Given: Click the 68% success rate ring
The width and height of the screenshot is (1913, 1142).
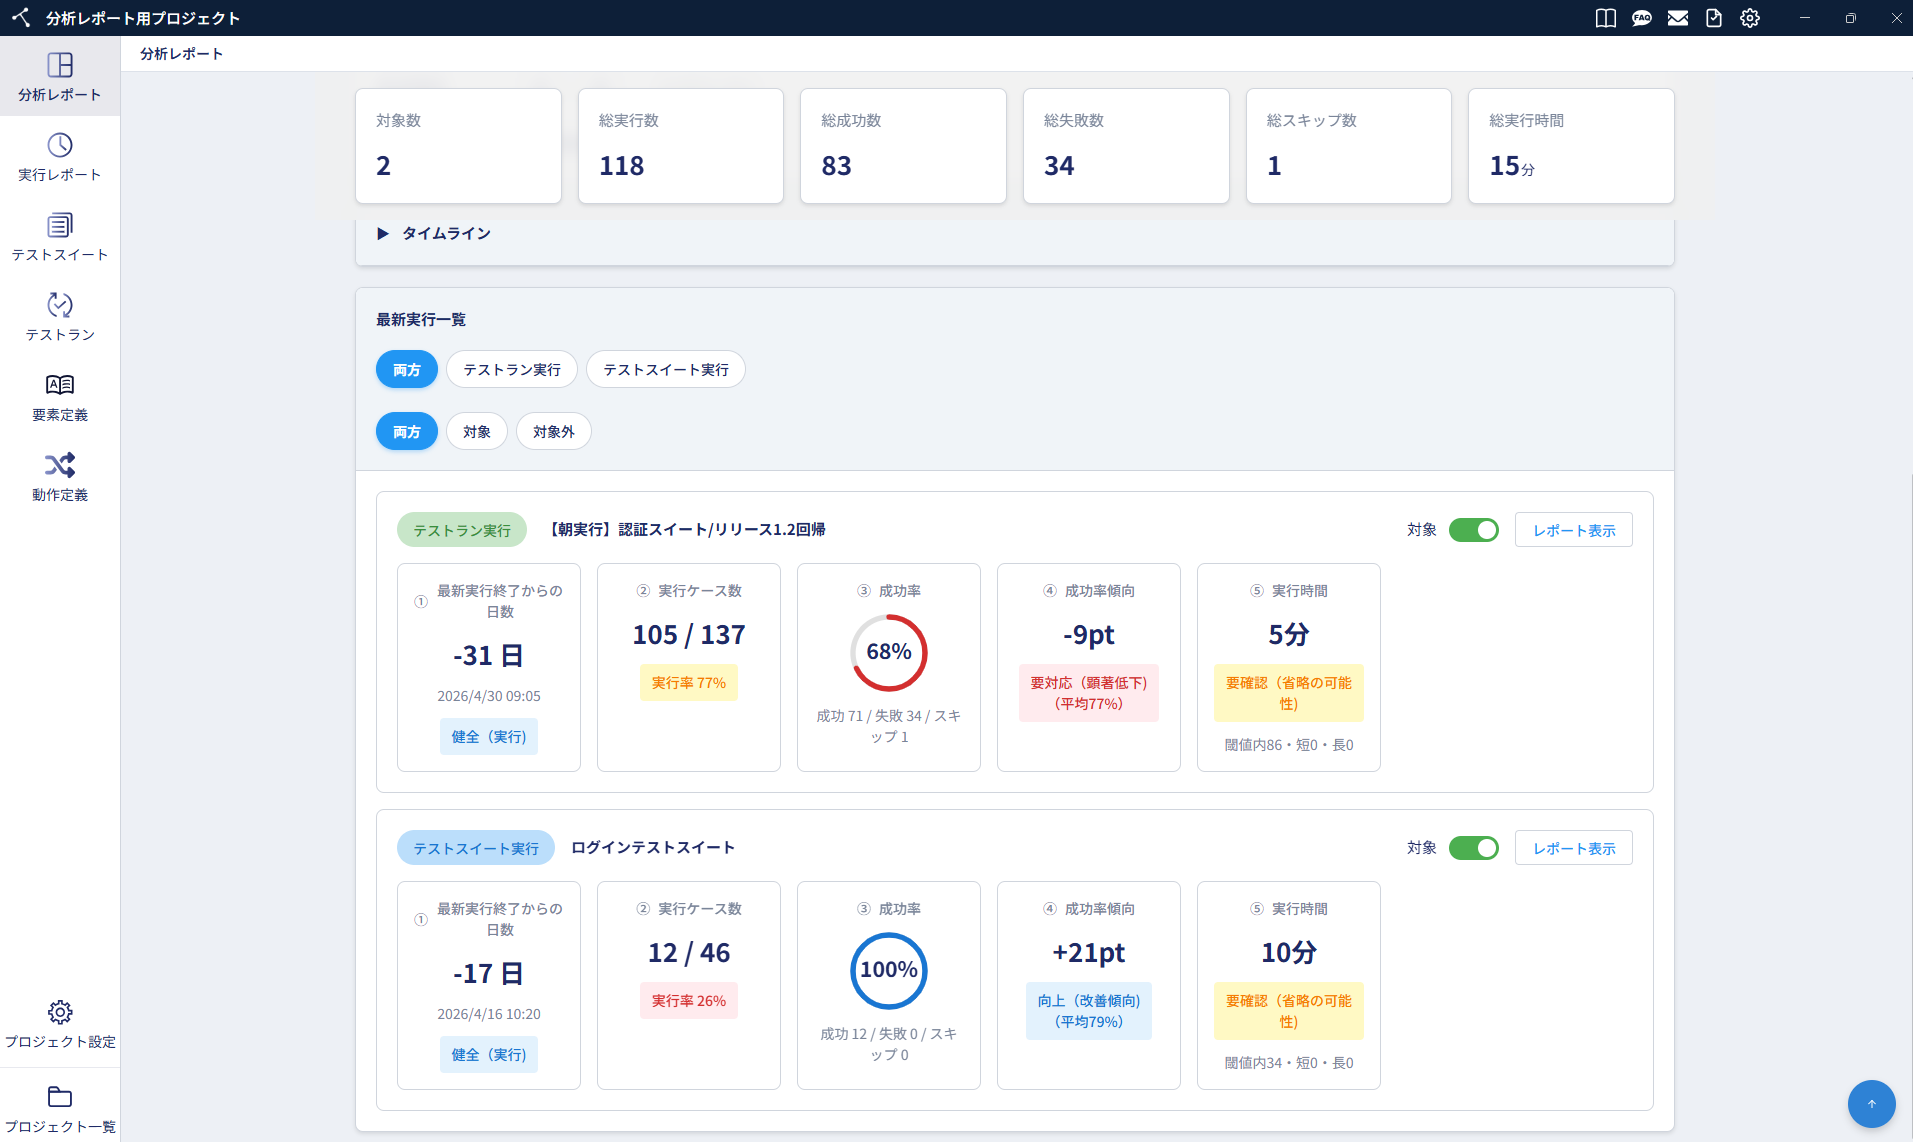Looking at the screenshot, I should (889, 652).
